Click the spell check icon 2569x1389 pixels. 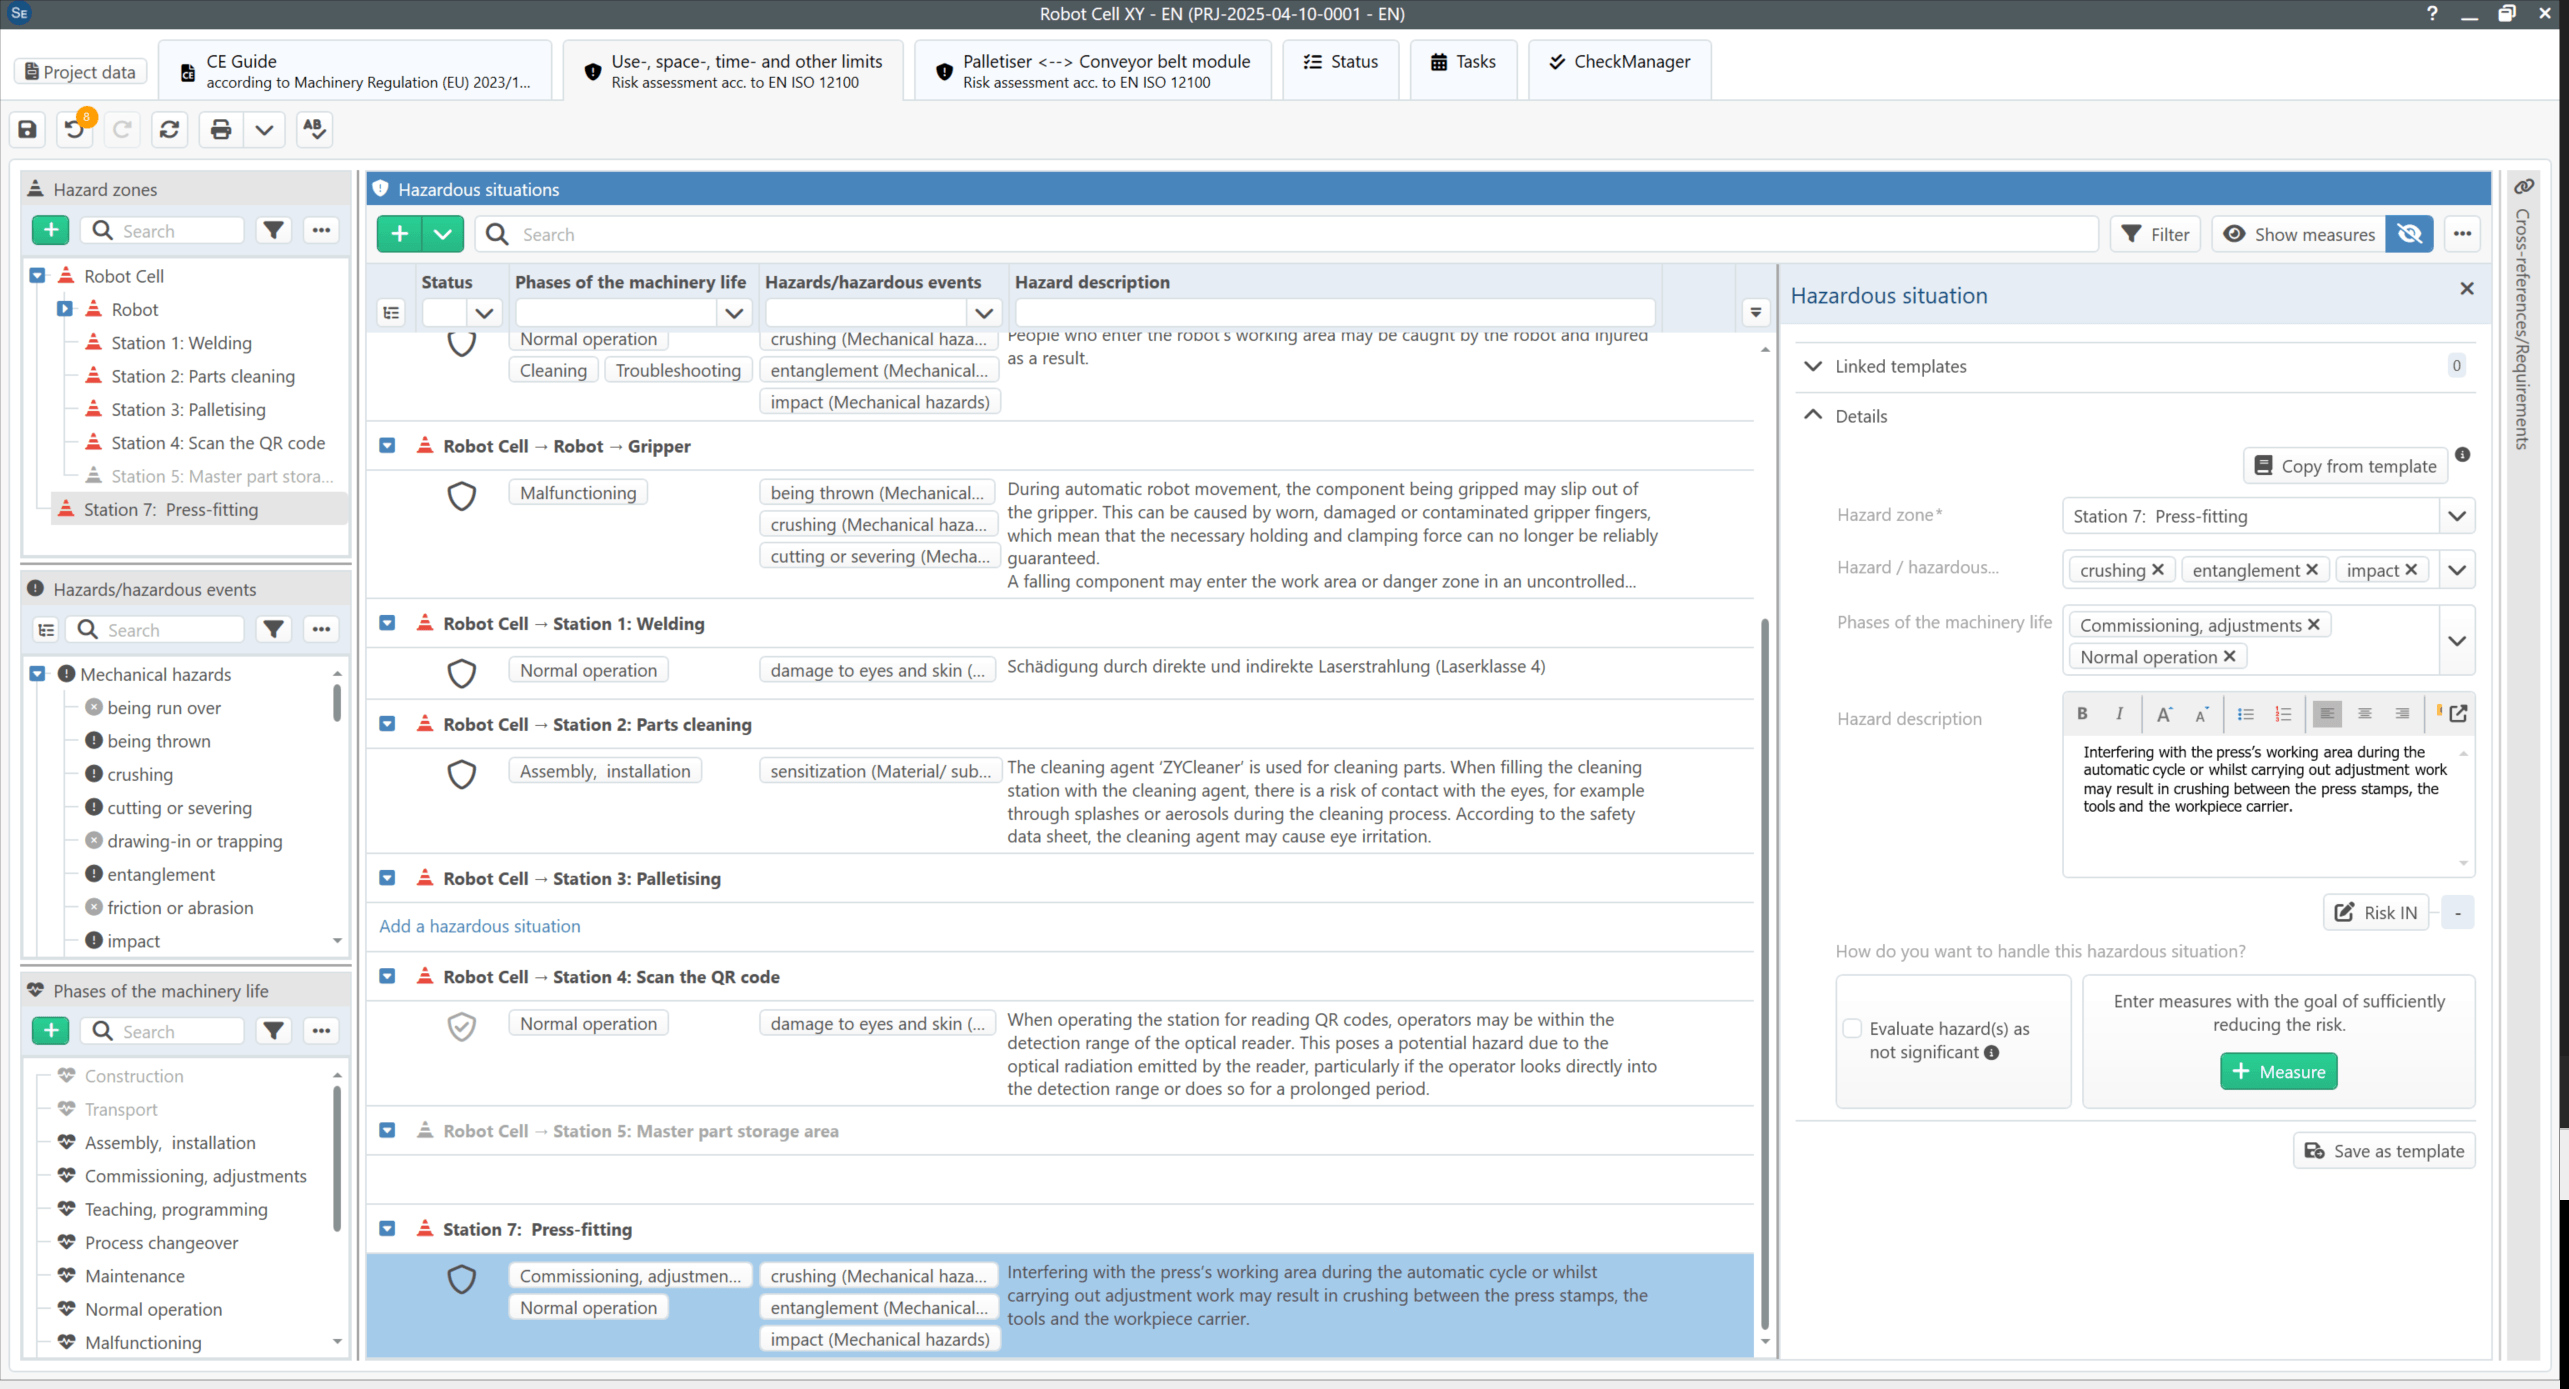click(x=314, y=129)
